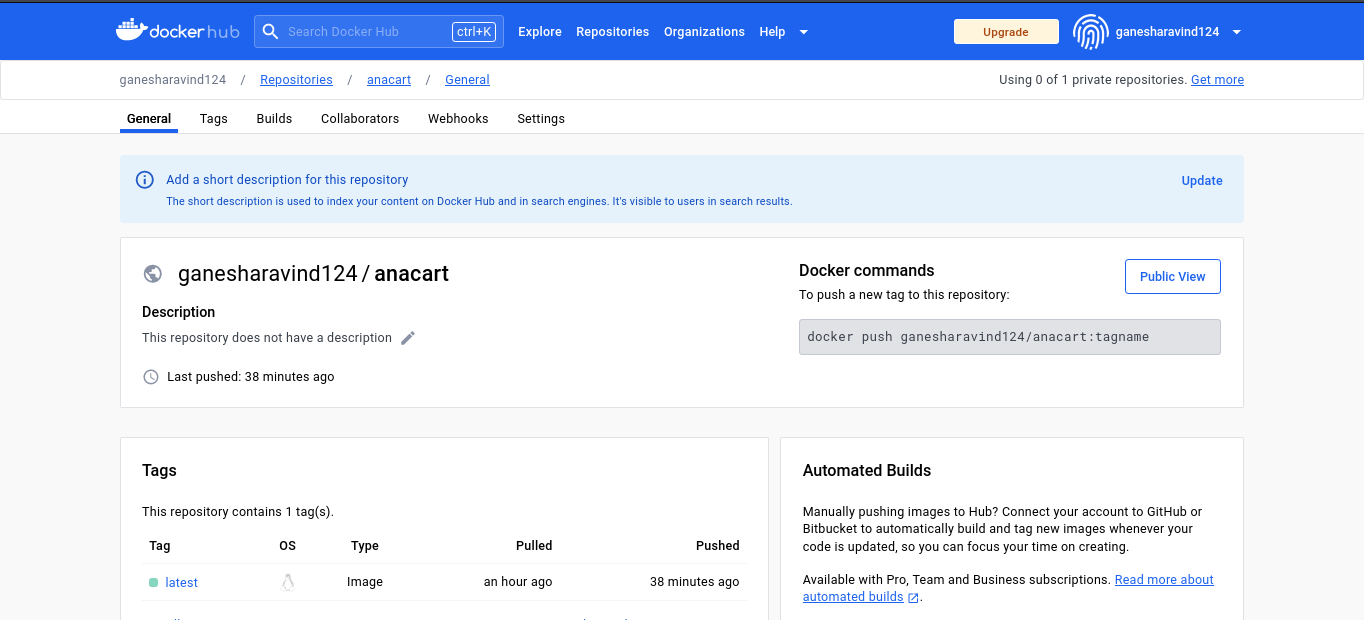Click the docker push command box

point(1010,337)
